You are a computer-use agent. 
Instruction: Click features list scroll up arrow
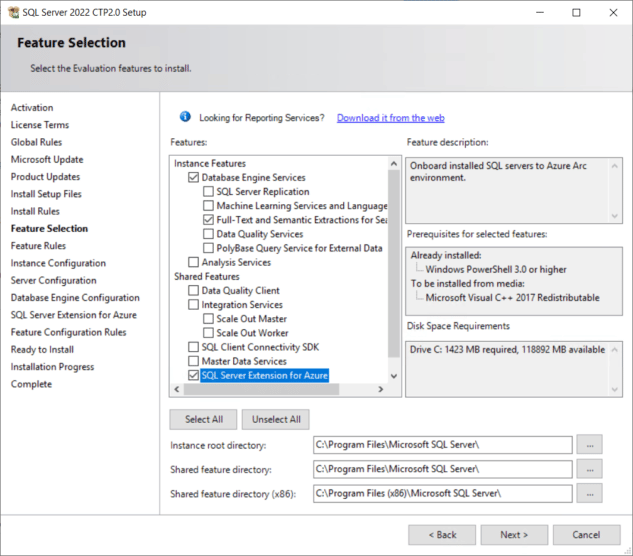pos(394,164)
